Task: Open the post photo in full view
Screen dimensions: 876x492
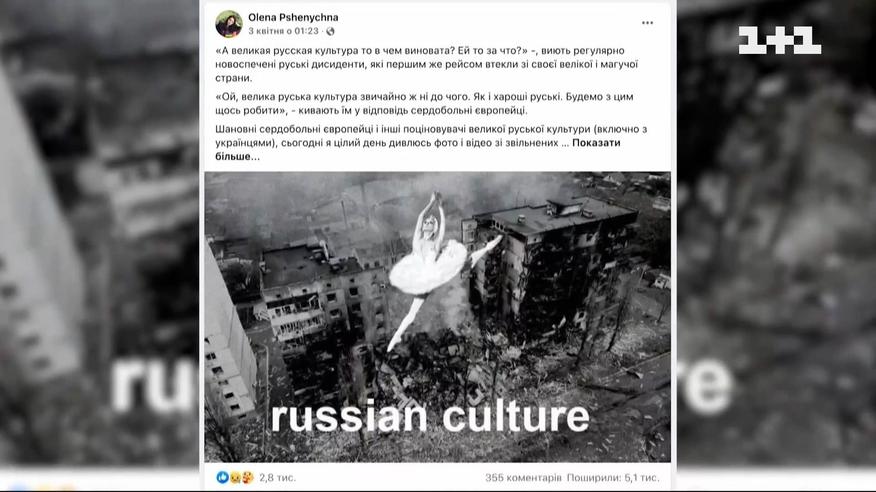Action: pos(437,317)
